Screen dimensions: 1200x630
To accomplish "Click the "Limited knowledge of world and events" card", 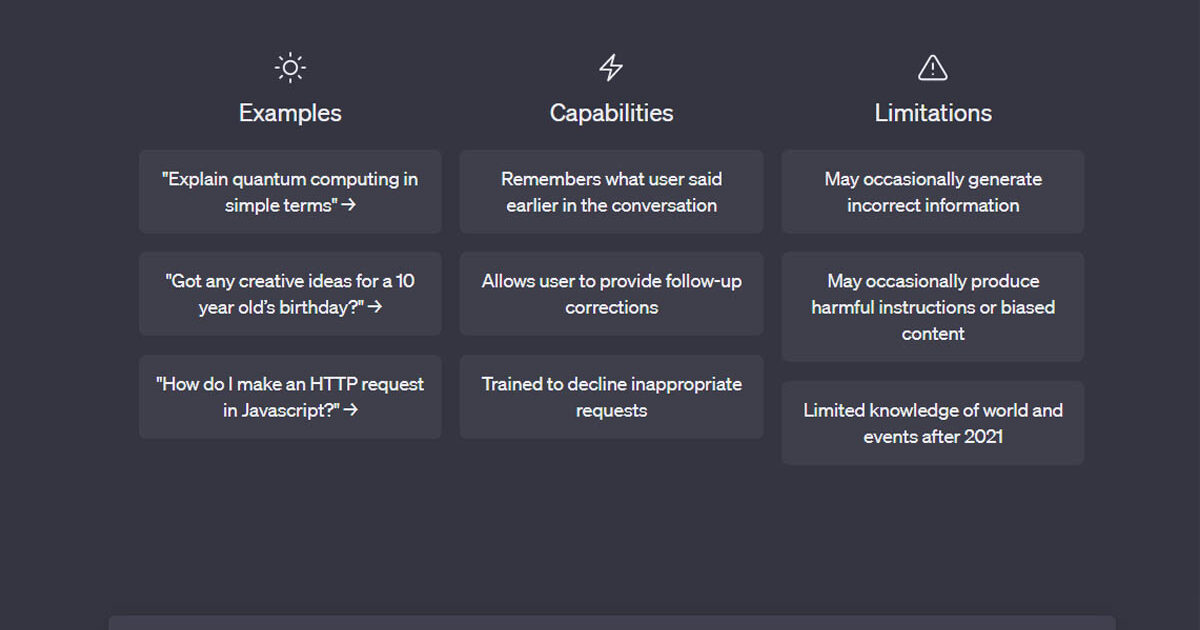I will tap(933, 423).
